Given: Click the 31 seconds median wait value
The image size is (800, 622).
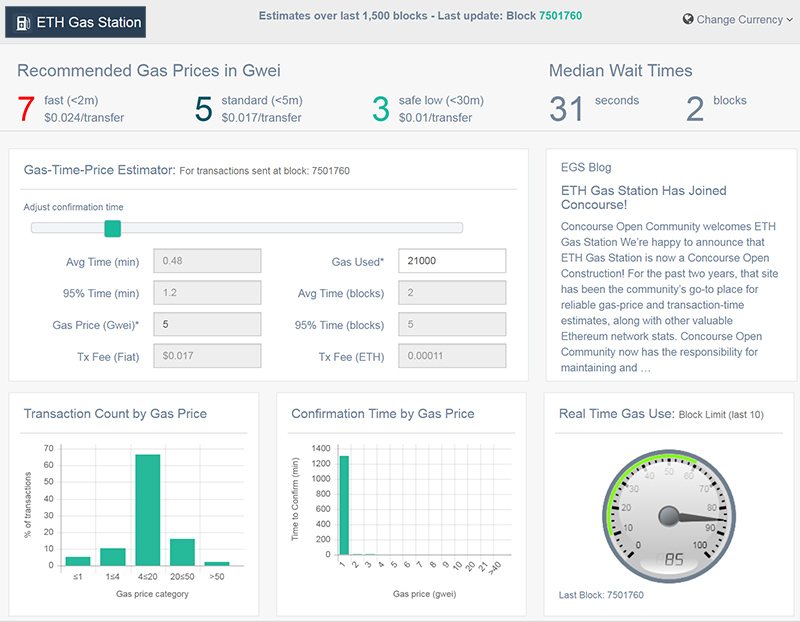Looking at the screenshot, I should tap(566, 109).
